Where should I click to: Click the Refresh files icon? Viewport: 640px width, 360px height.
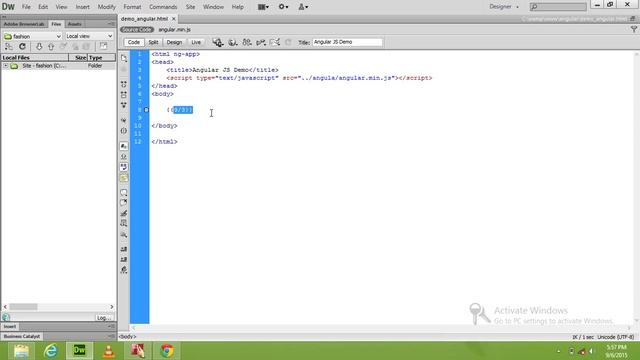[x=22, y=47]
